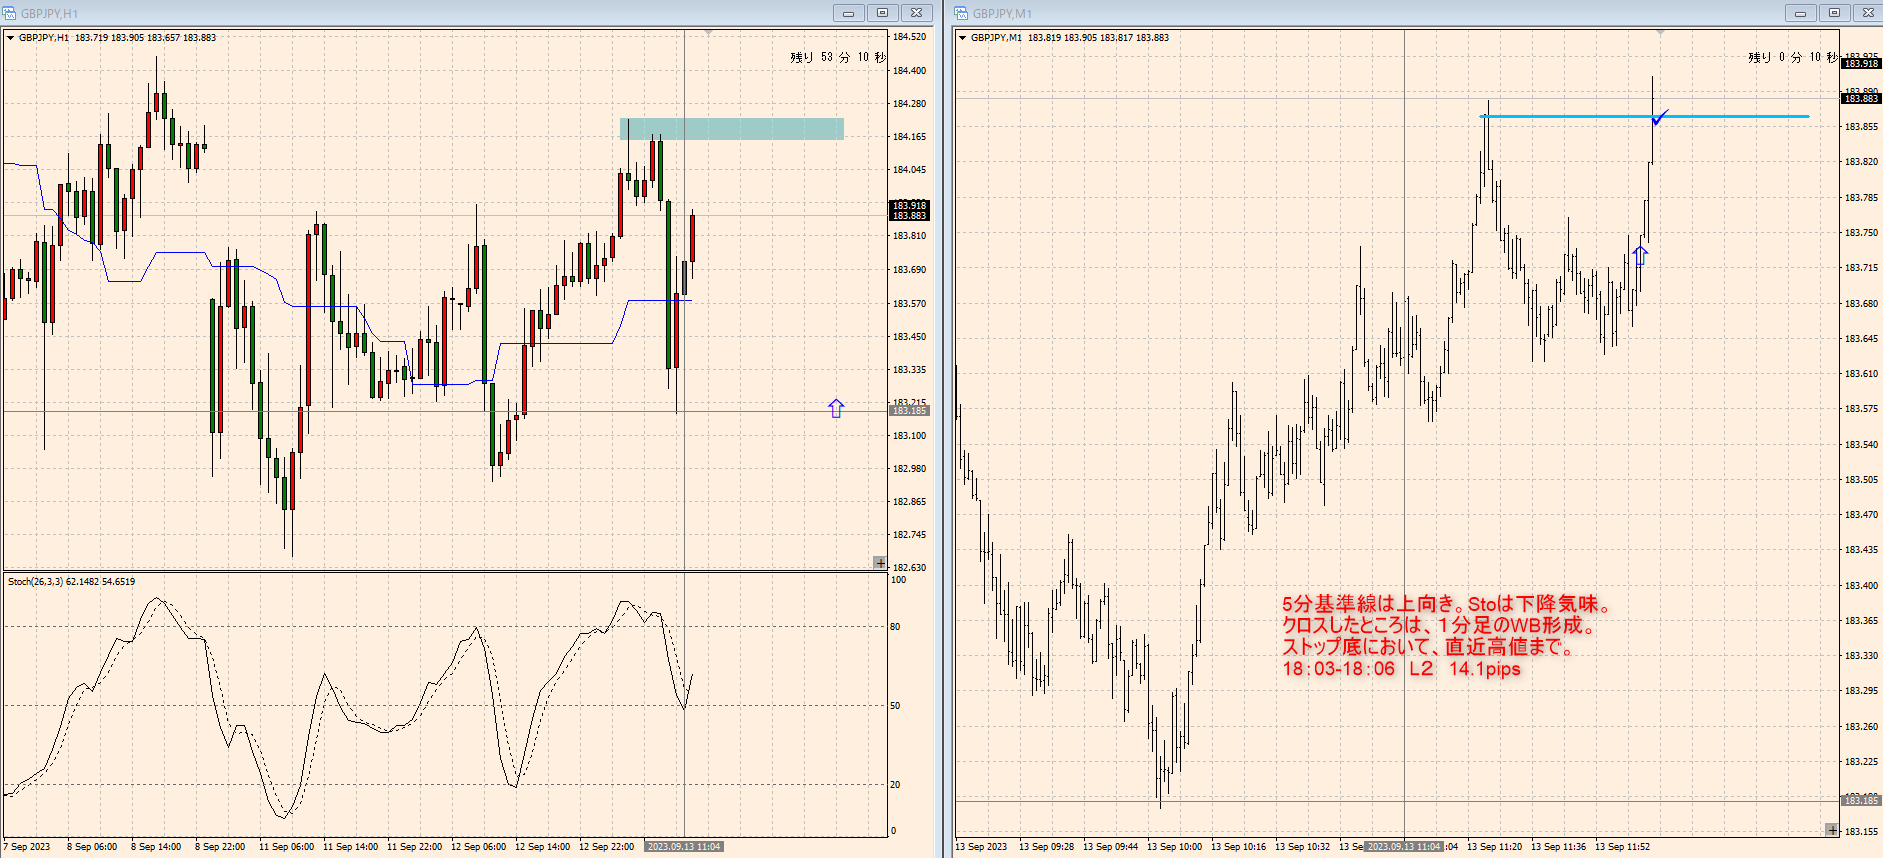Click the plus button at M1 chart corner
This screenshot has width=1883, height=858.
pyautogui.click(x=1832, y=830)
